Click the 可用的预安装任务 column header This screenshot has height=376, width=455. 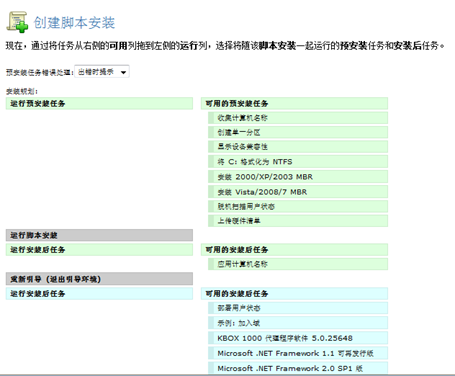click(294, 103)
